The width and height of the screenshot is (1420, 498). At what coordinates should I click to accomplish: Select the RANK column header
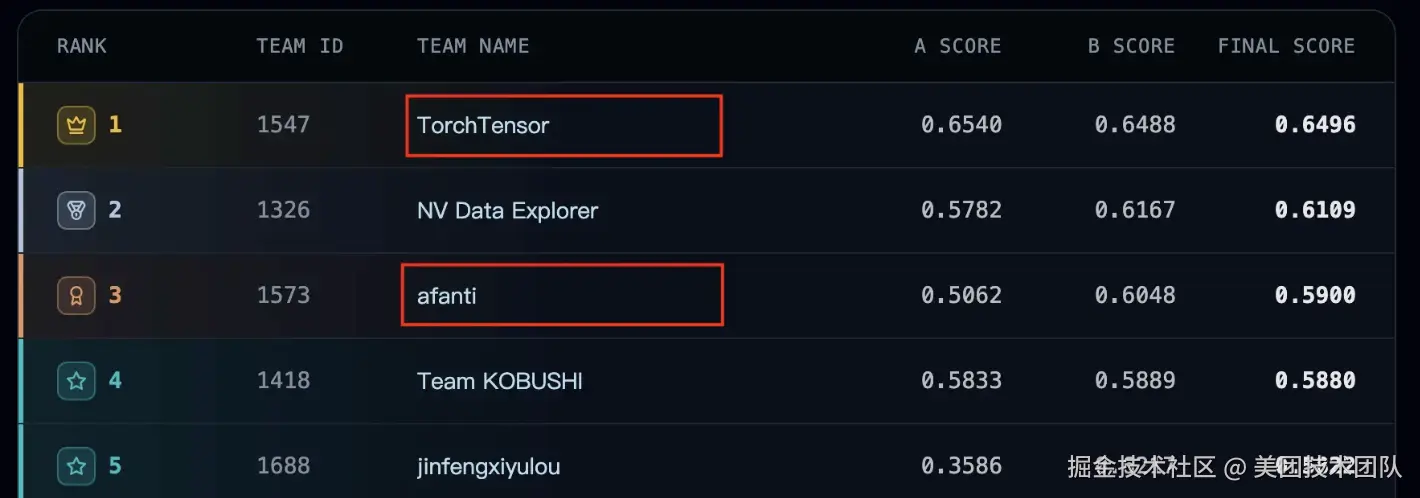coord(82,46)
